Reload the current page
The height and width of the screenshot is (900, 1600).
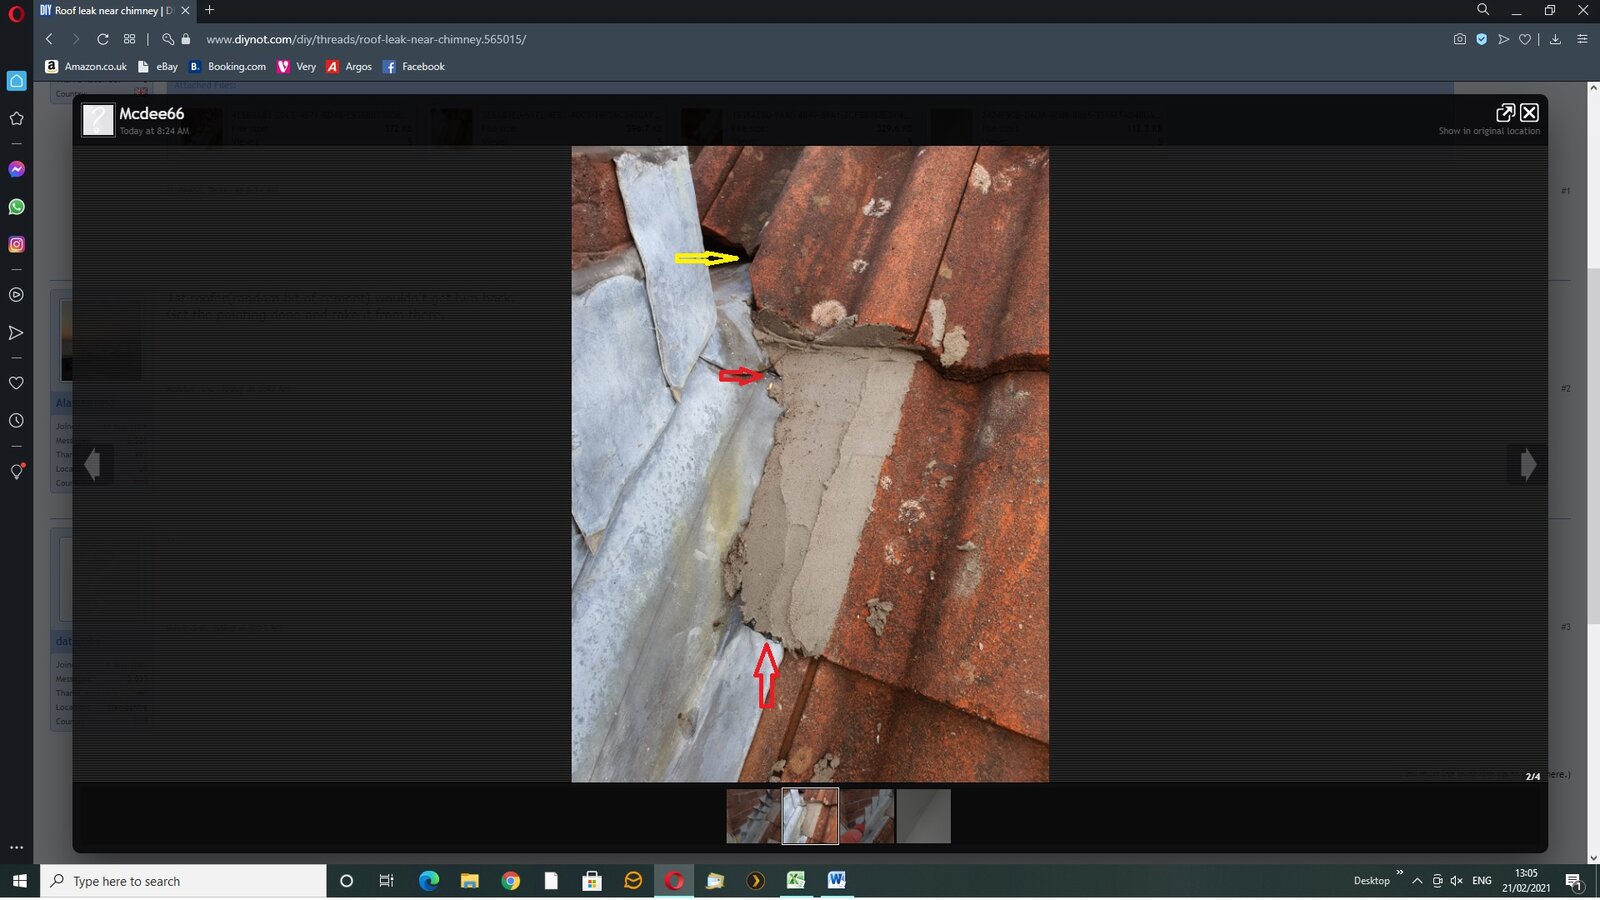102,39
